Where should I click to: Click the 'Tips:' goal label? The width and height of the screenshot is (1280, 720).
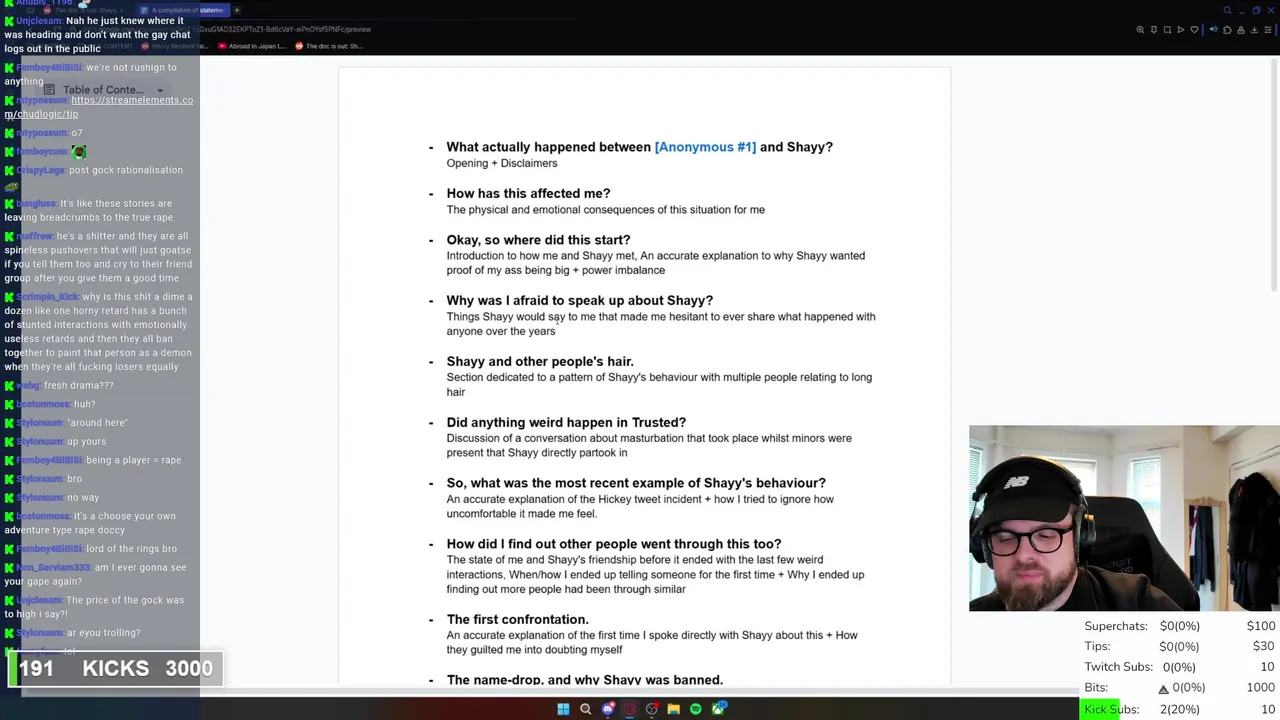click(1096, 646)
